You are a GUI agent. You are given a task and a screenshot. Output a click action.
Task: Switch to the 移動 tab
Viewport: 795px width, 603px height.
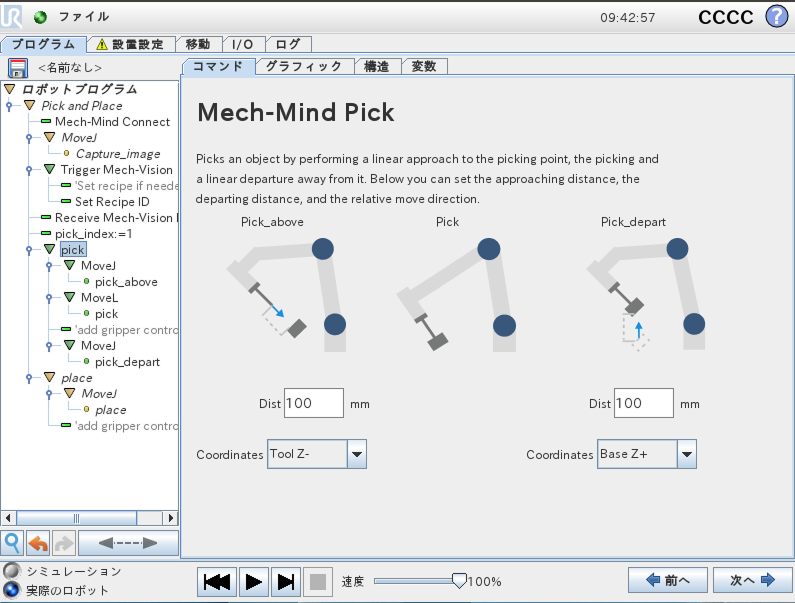[198, 45]
